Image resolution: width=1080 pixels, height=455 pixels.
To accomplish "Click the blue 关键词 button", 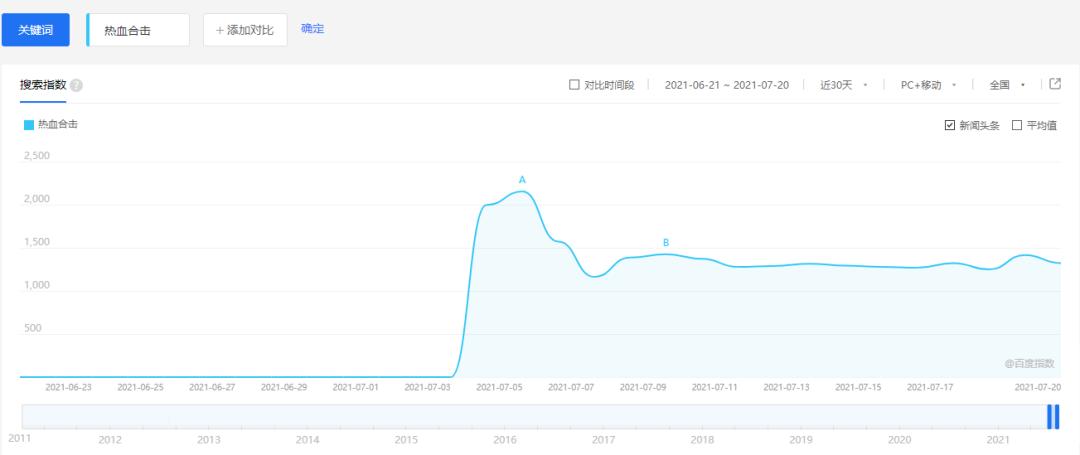I will [x=36, y=30].
